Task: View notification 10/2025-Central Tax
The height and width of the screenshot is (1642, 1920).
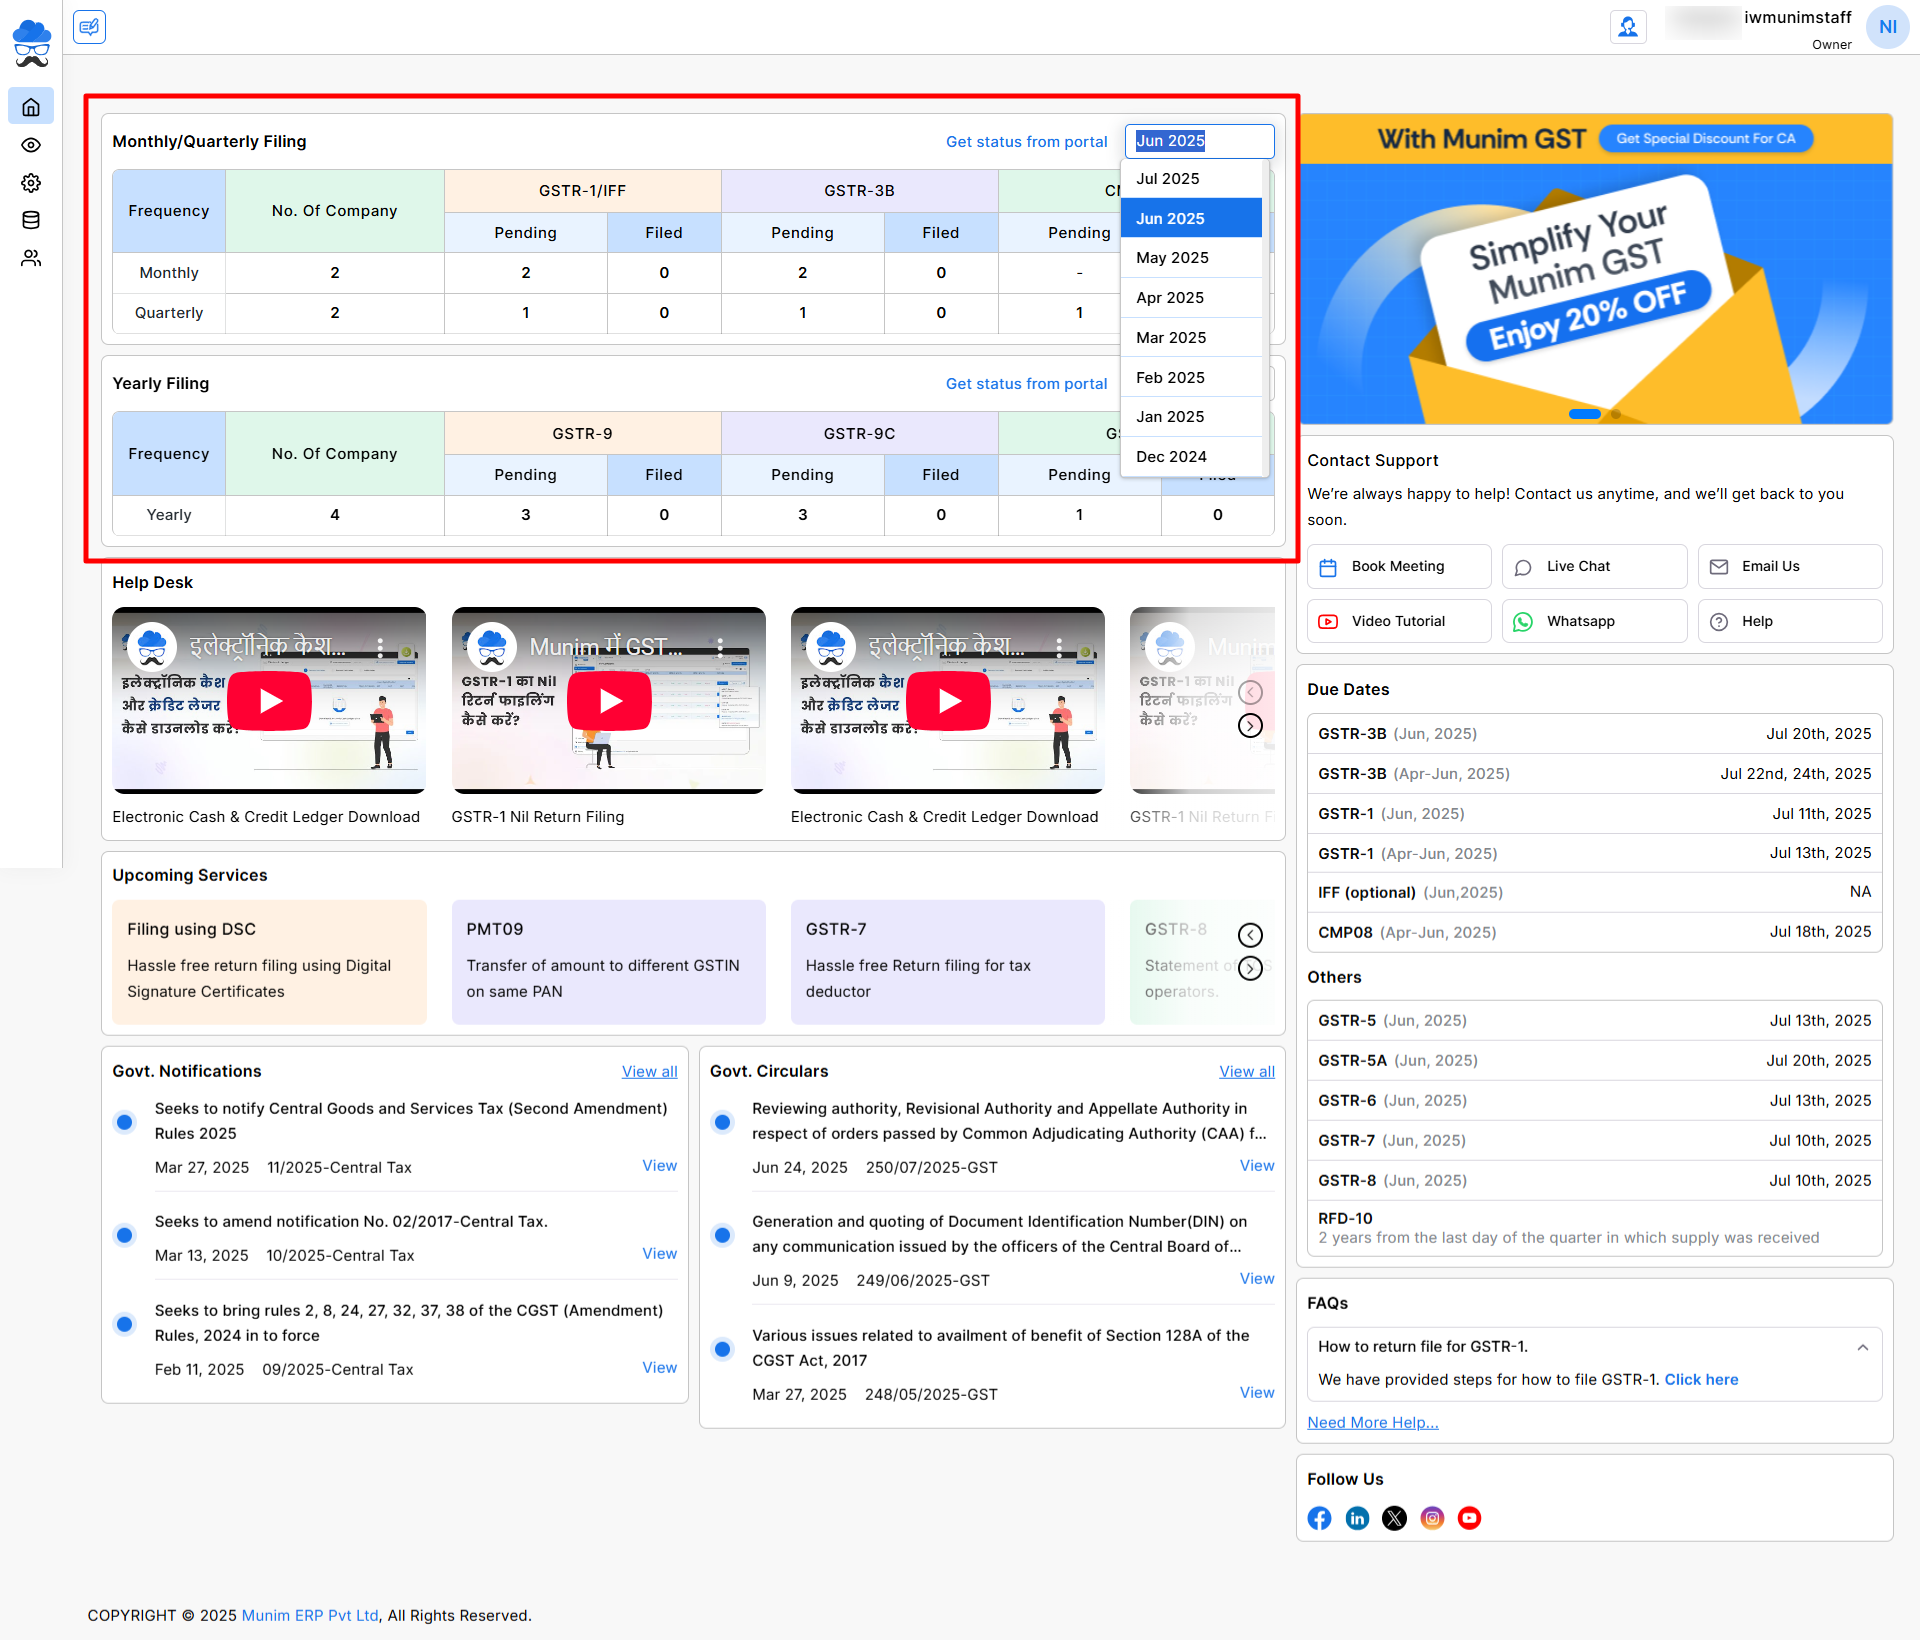Action: (659, 1254)
